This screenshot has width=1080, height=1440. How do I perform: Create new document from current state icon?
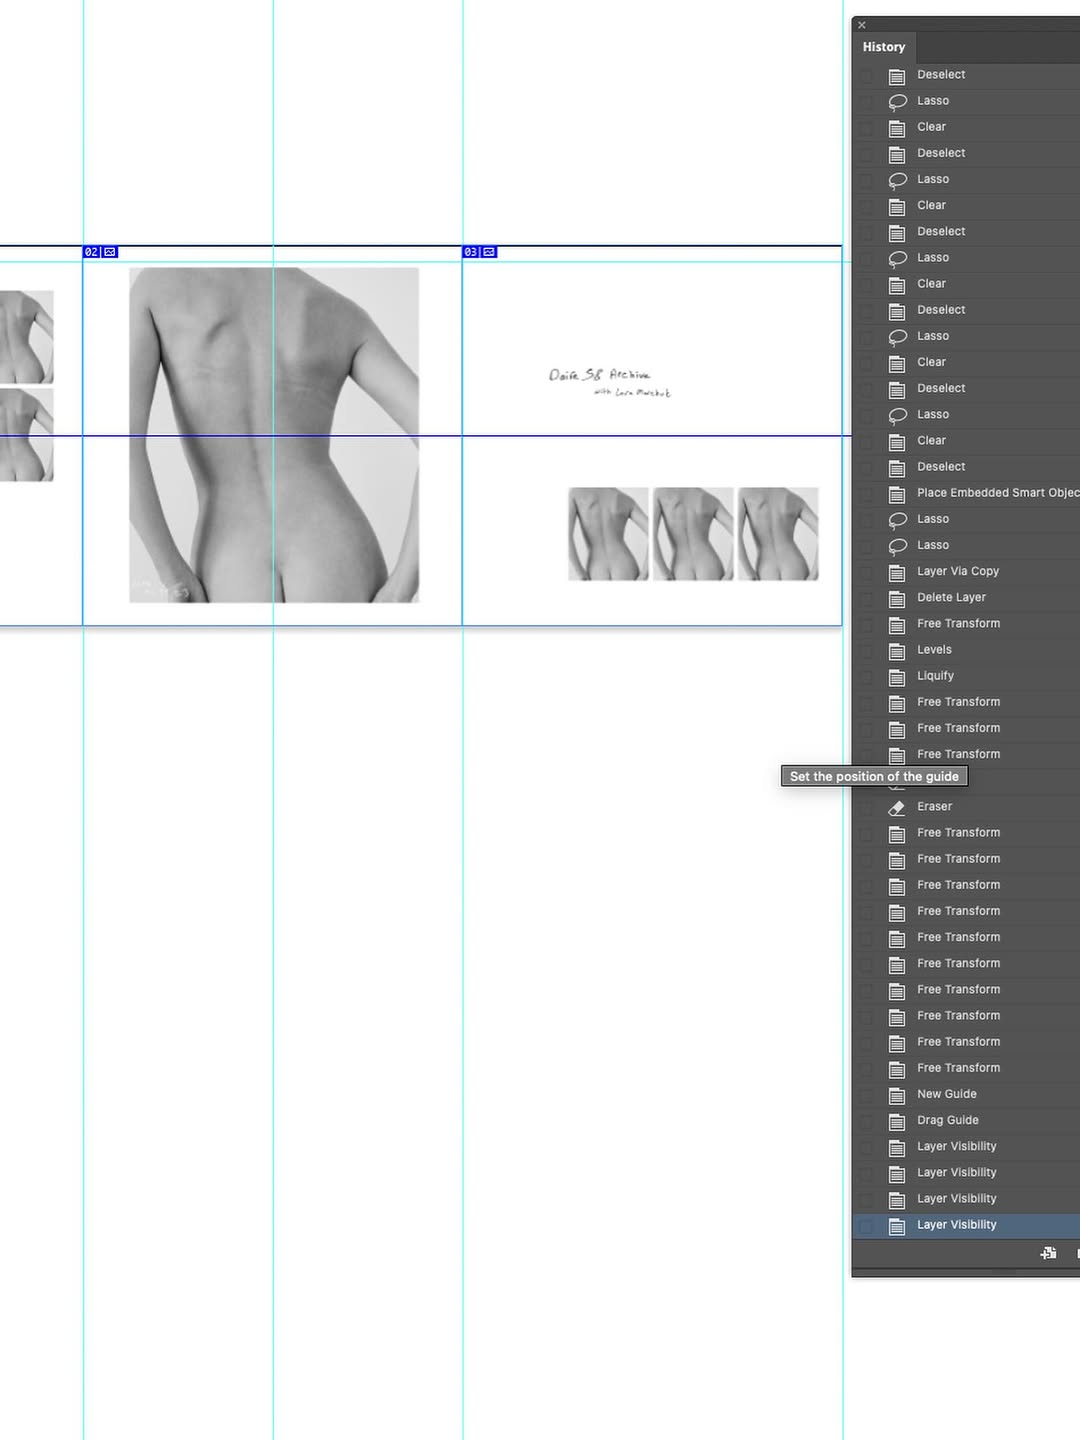point(1048,1253)
